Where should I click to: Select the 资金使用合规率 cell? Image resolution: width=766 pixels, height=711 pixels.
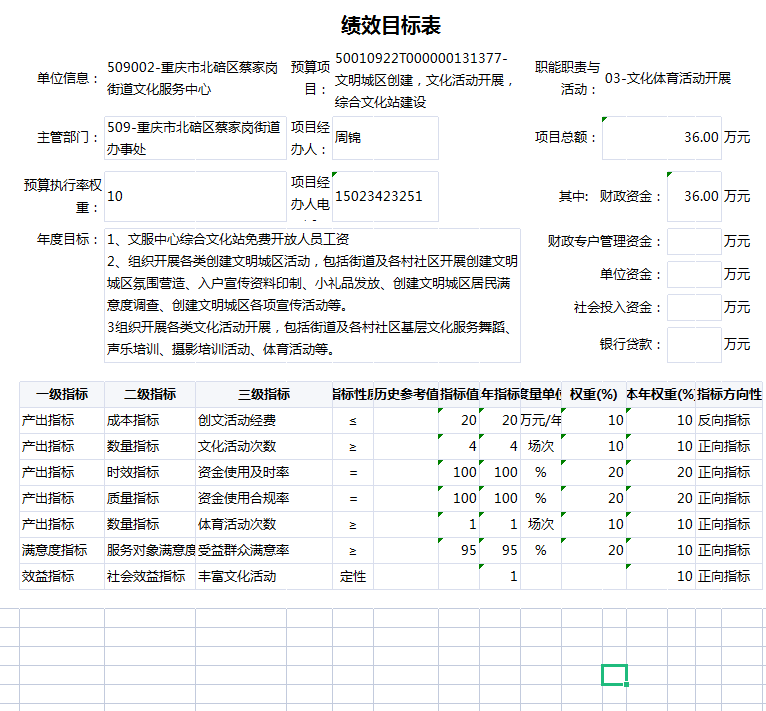pos(264,498)
